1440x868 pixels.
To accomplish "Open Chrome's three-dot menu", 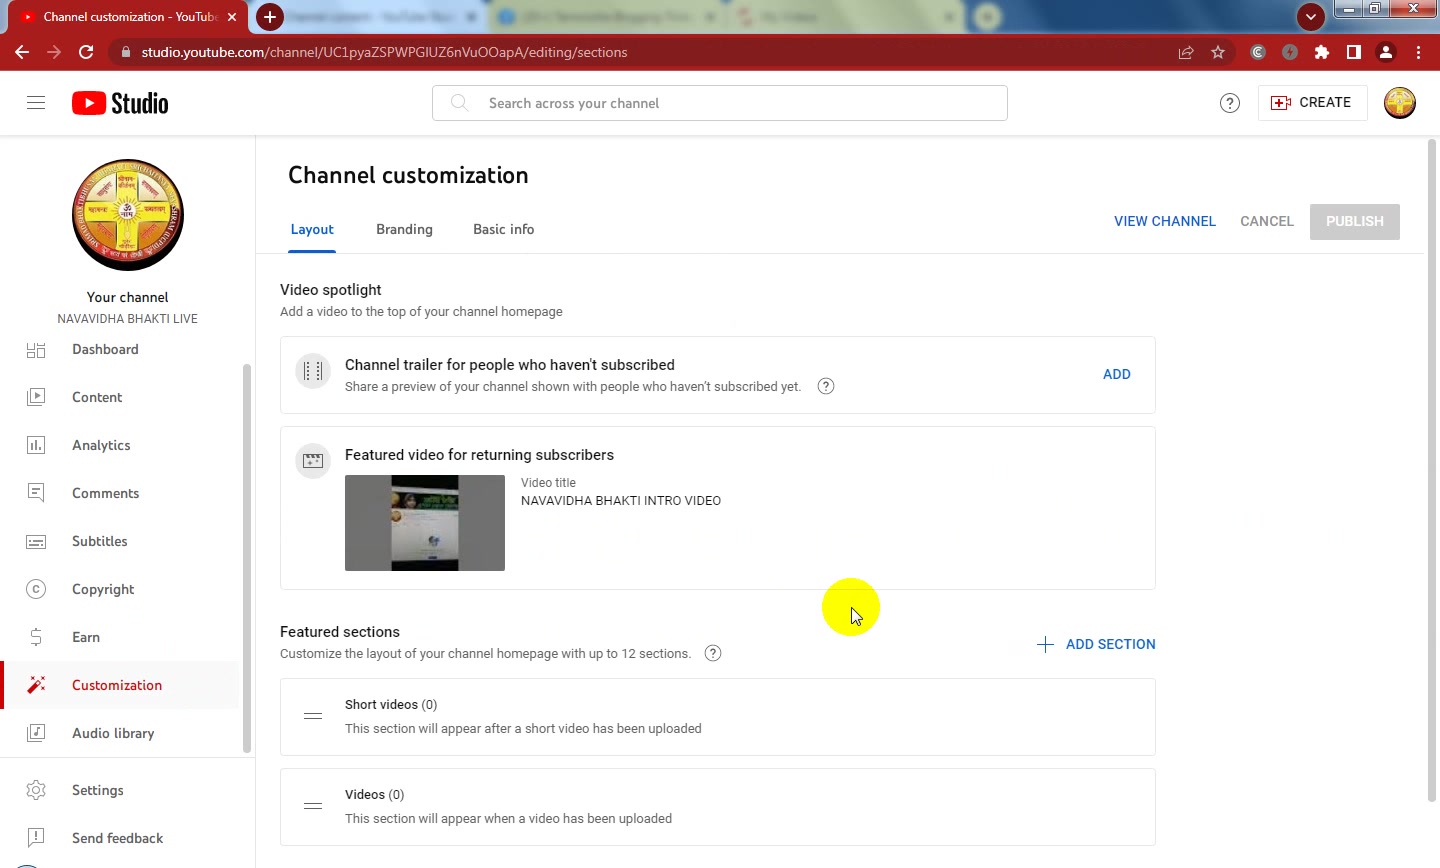I will (x=1418, y=52).
